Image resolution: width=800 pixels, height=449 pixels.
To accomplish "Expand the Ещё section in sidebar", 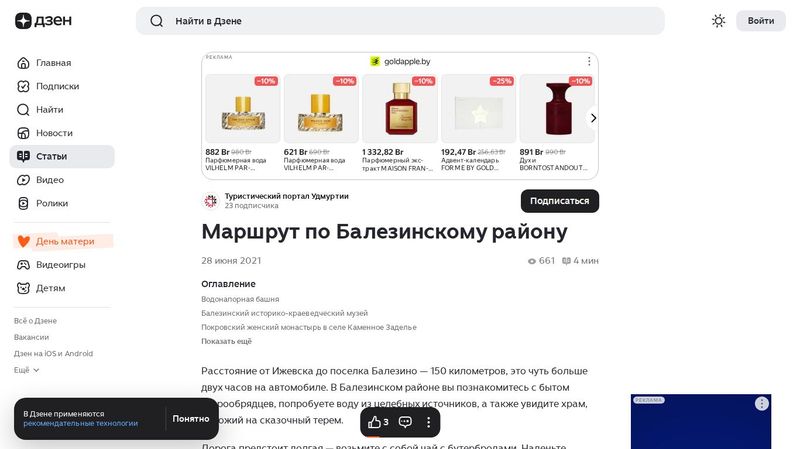I will tap(27, 370).
